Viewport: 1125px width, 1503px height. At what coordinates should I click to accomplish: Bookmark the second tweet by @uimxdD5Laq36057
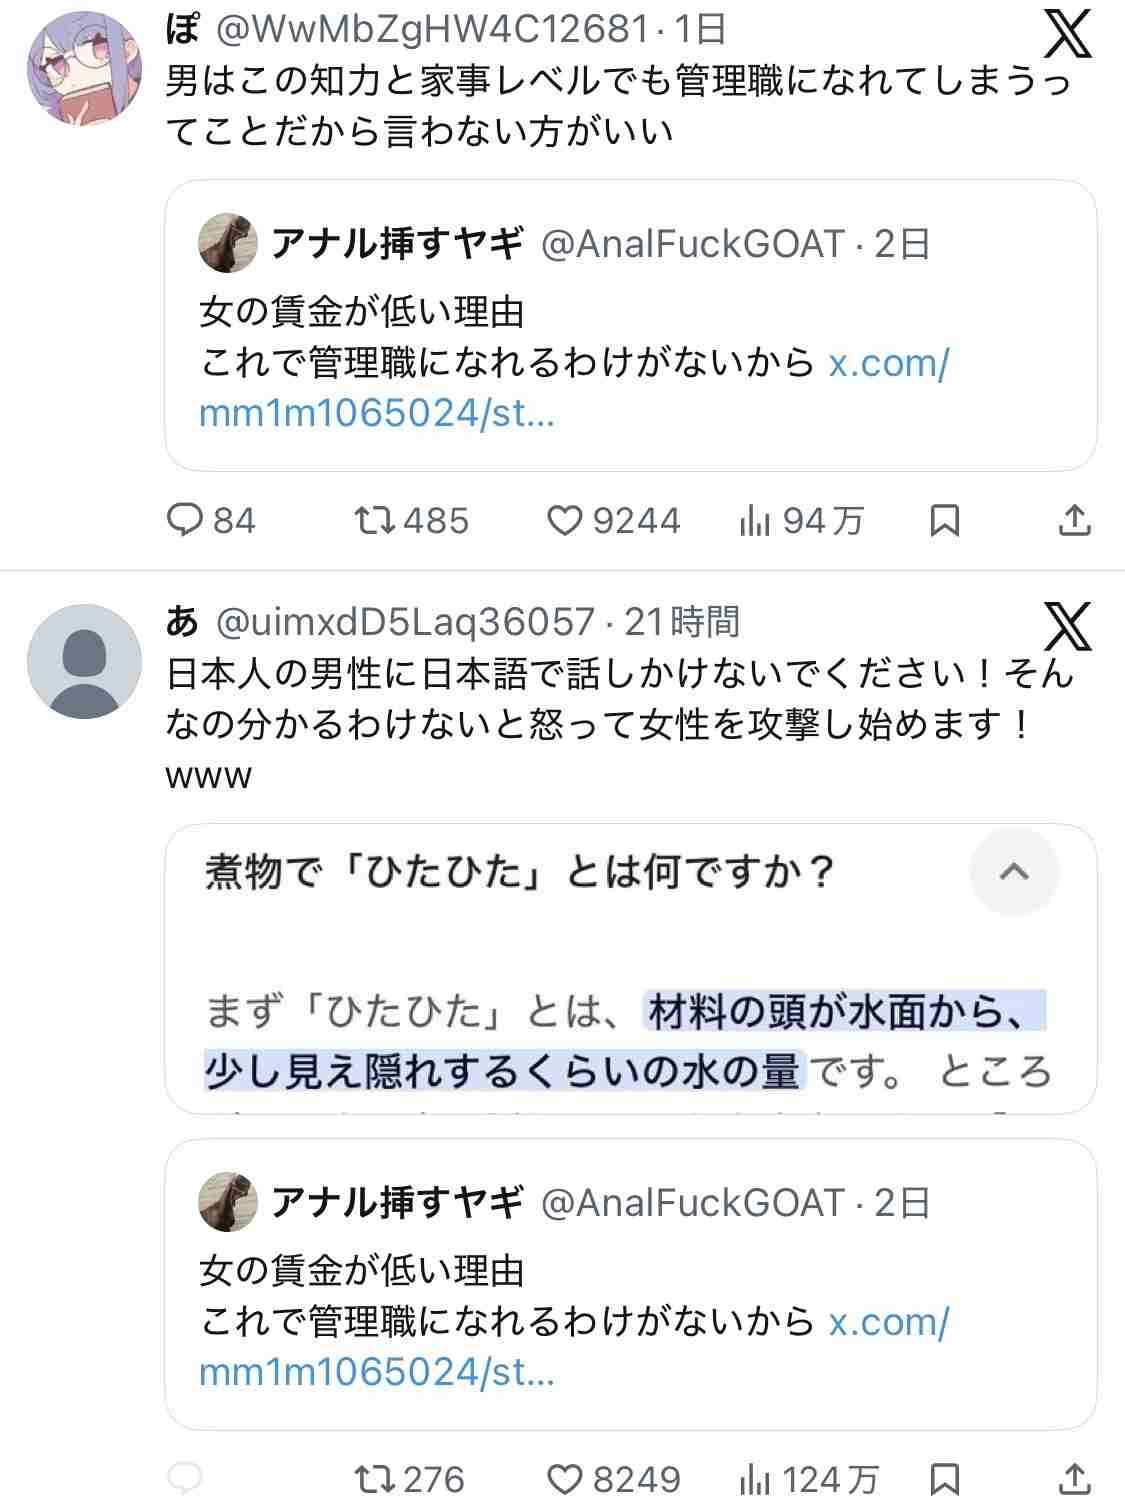(944, 1478)
